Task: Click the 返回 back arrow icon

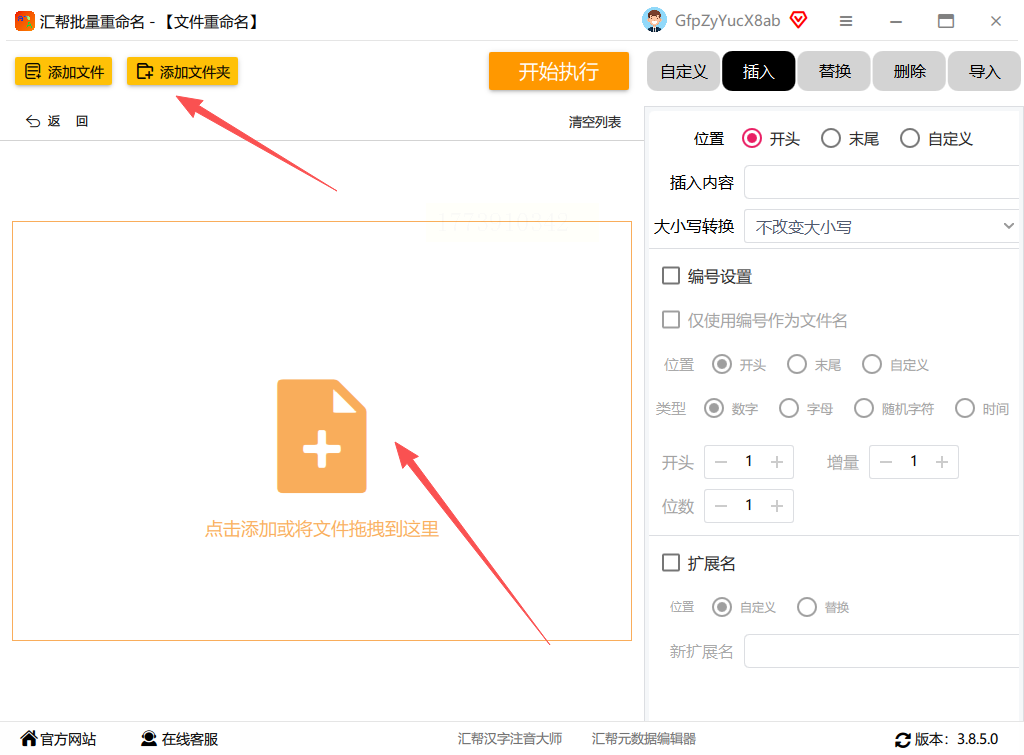Action: tap(33, 121)
